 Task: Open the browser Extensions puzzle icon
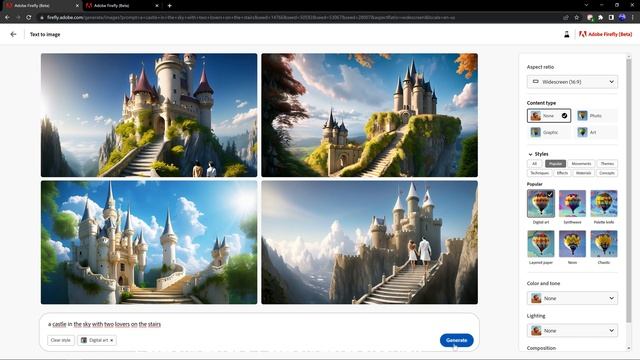point(600,18)
